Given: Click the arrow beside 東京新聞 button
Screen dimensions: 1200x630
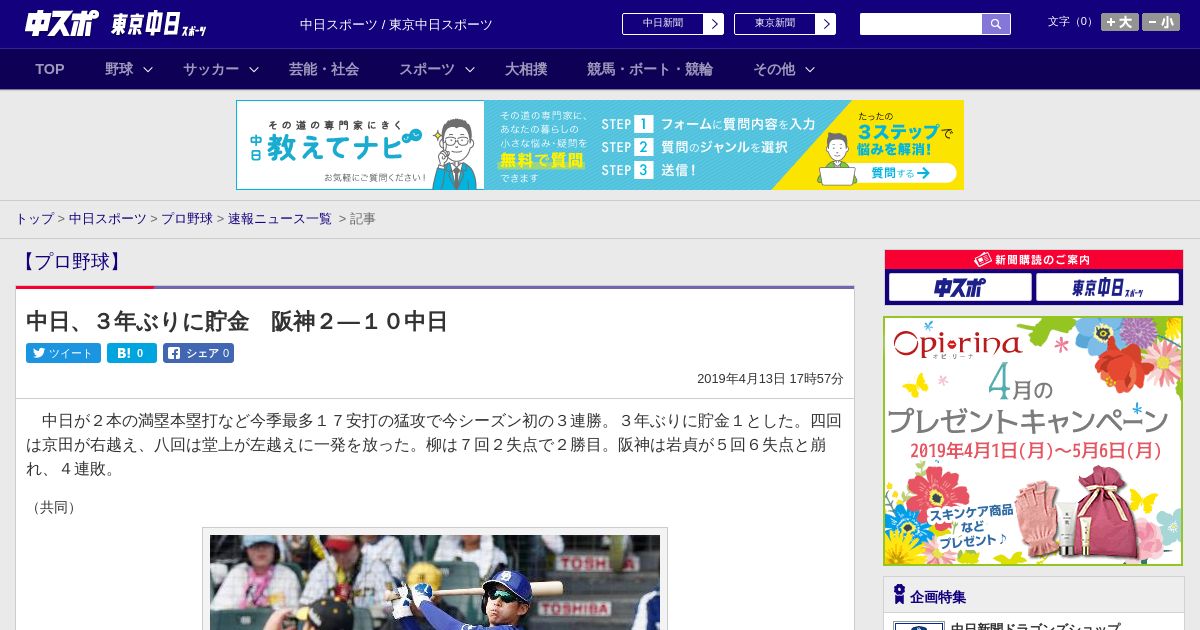Looking at the screenshot, I should pyautogui.click(x=825, y=24).
